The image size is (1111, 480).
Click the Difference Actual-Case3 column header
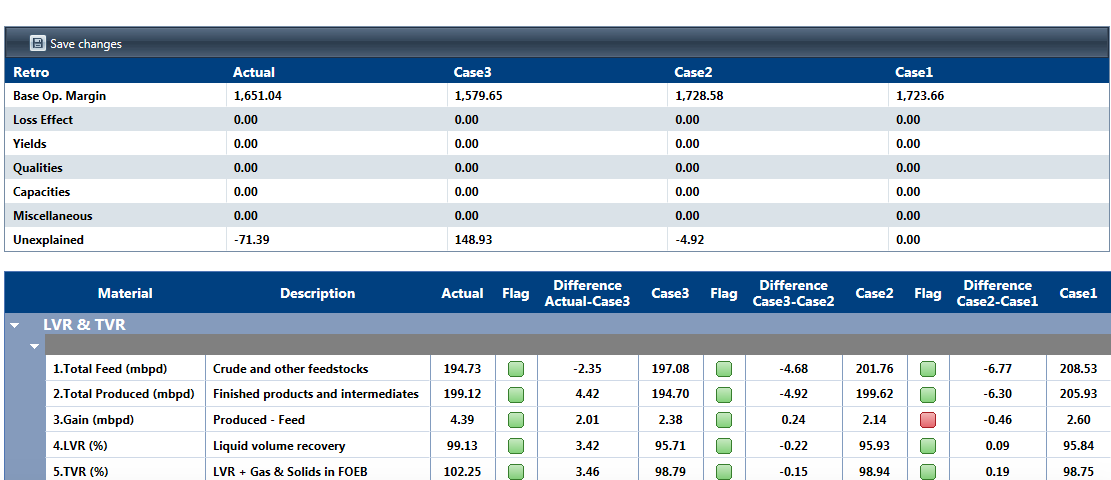point(587,293)
